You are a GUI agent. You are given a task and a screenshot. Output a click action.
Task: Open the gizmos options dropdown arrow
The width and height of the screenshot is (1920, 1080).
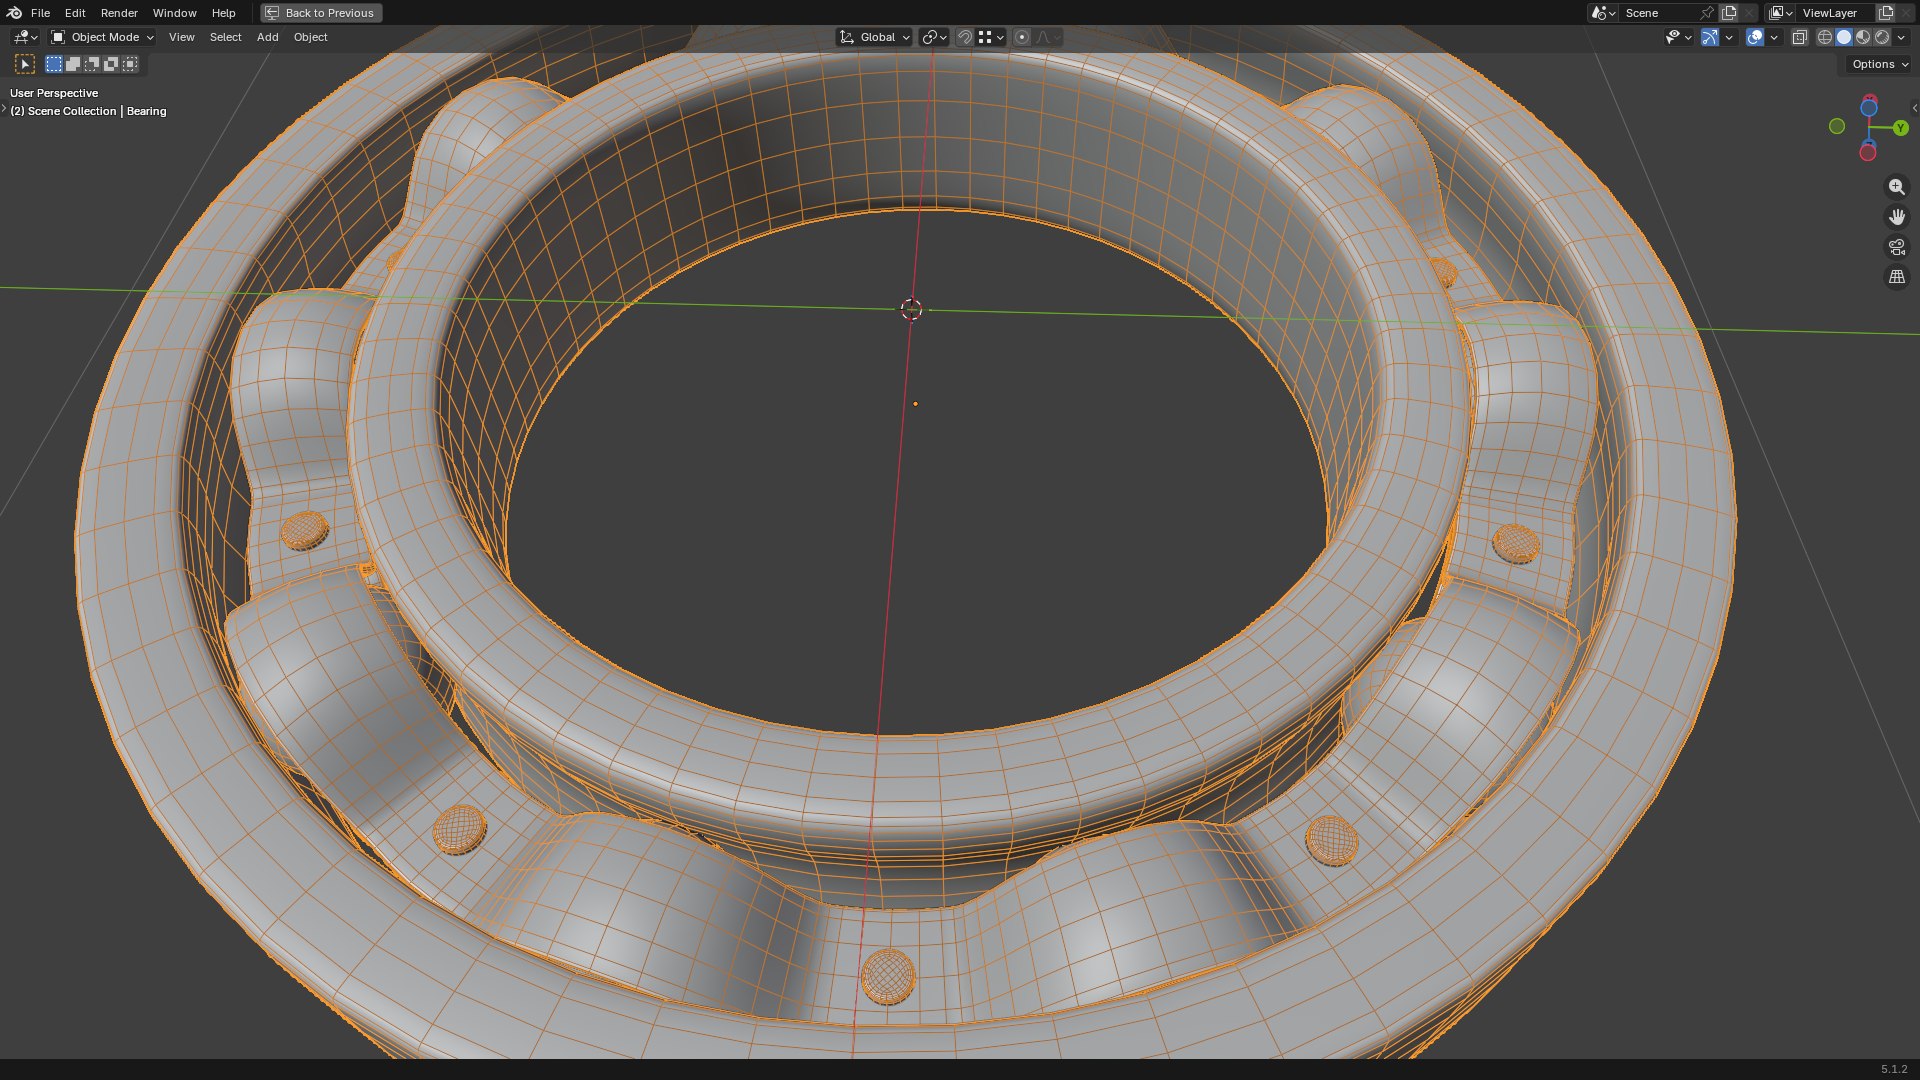point(1729,37)
